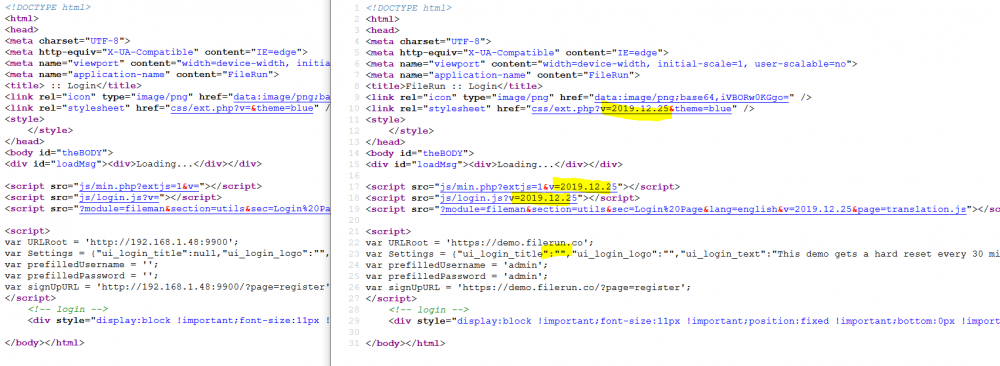This screenshot has width=1000, height=366.
Task: Click right pane X-UA-Compatible meta line
Action: coord(517,52)
